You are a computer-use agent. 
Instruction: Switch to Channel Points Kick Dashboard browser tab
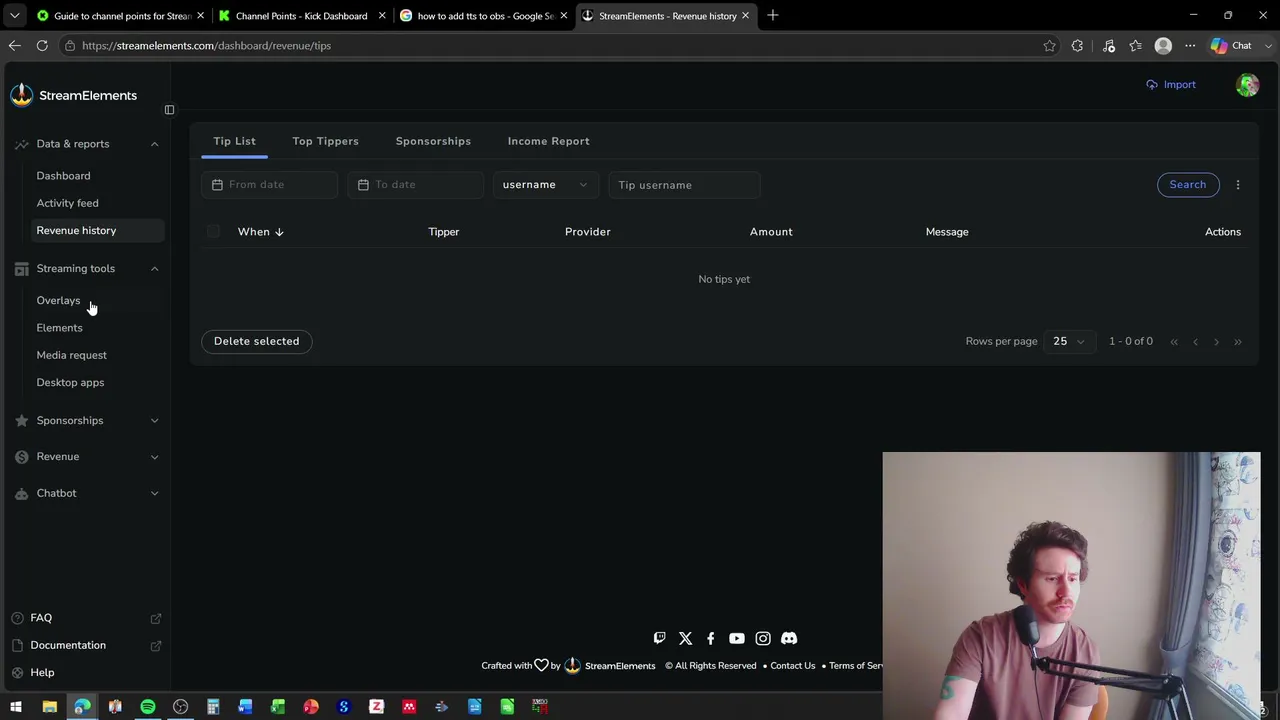click(x=301, y=16)
